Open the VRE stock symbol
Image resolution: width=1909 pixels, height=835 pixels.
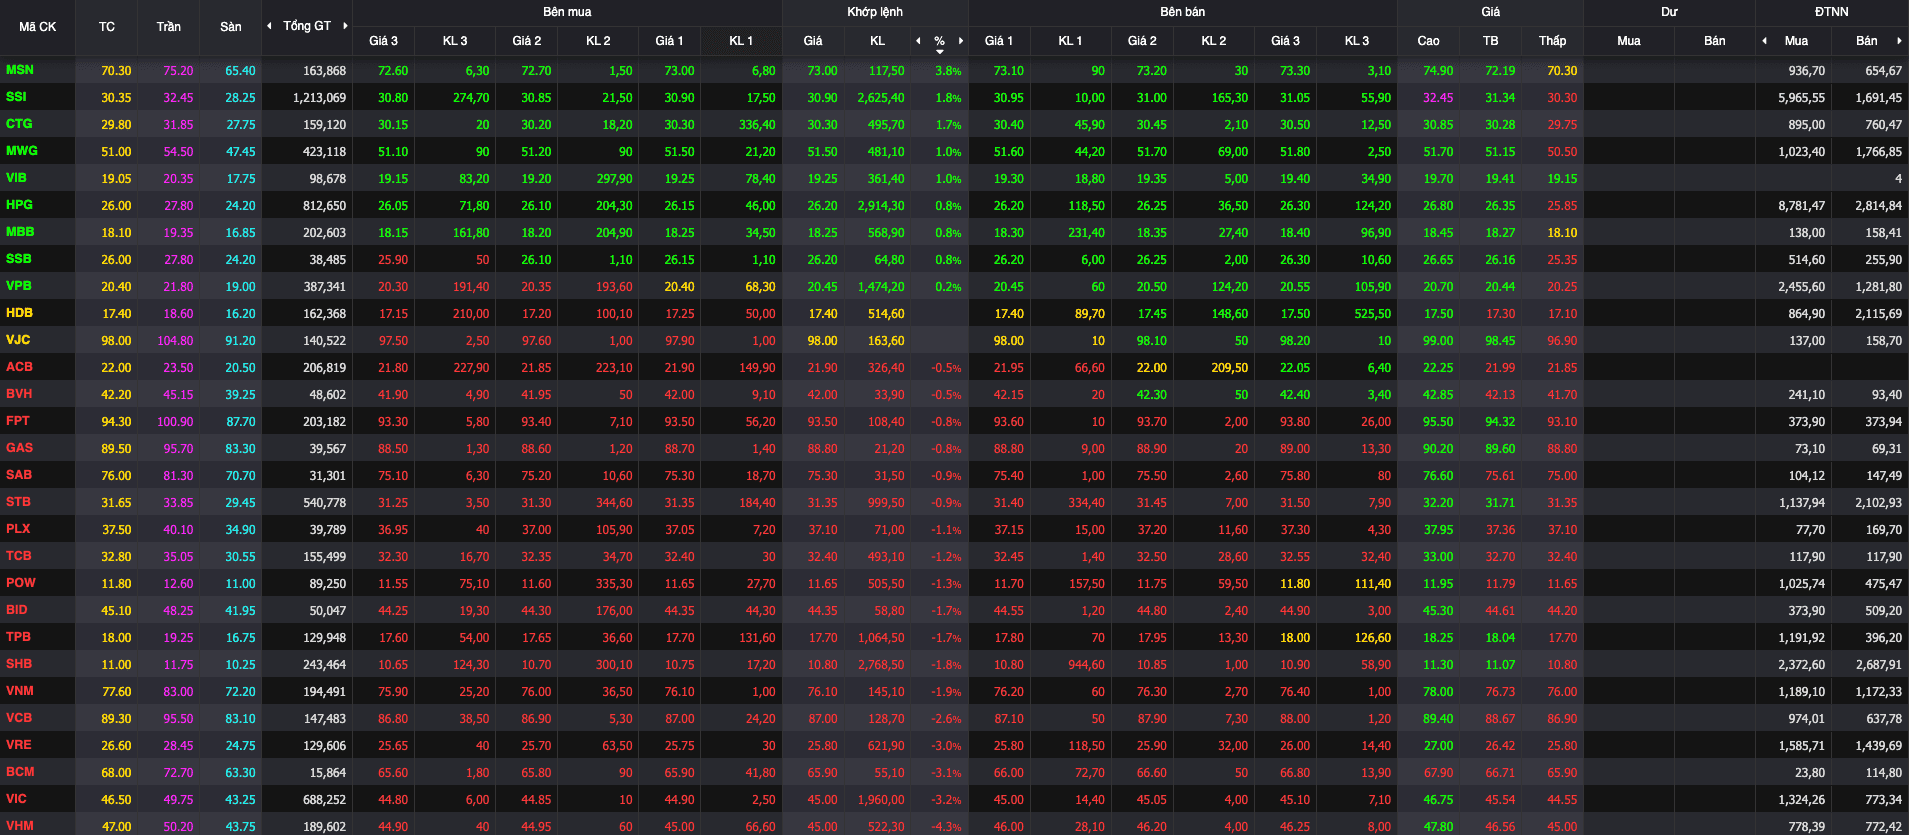click(x=19, y=745)
